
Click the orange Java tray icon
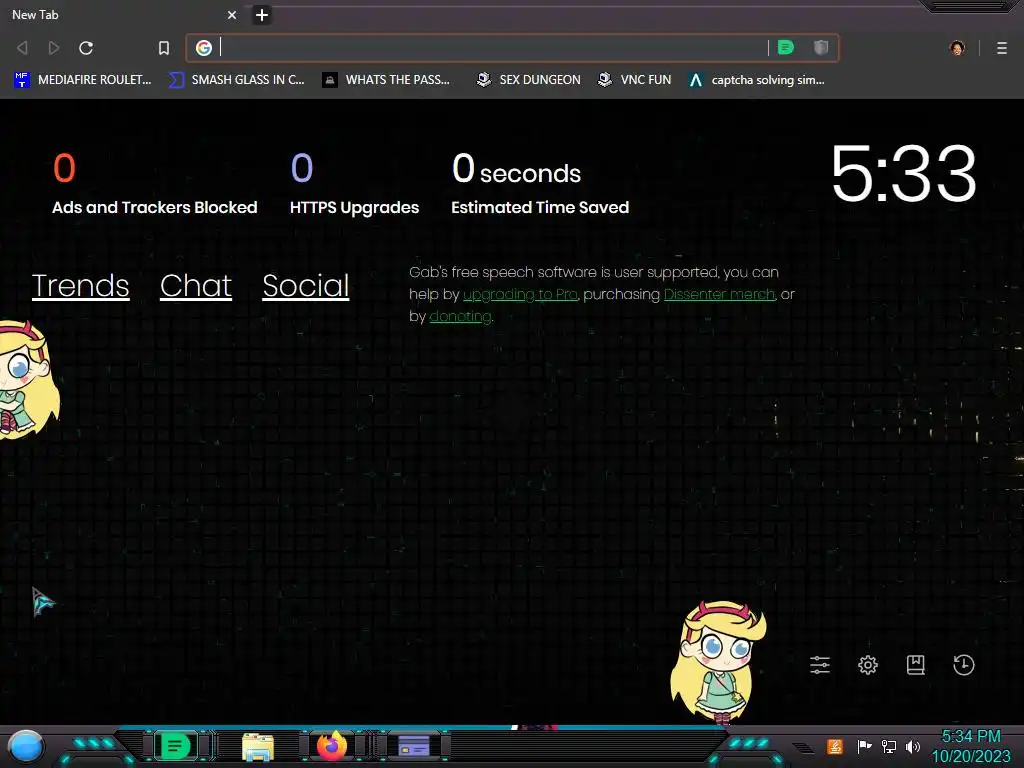(x=835, y=746)
